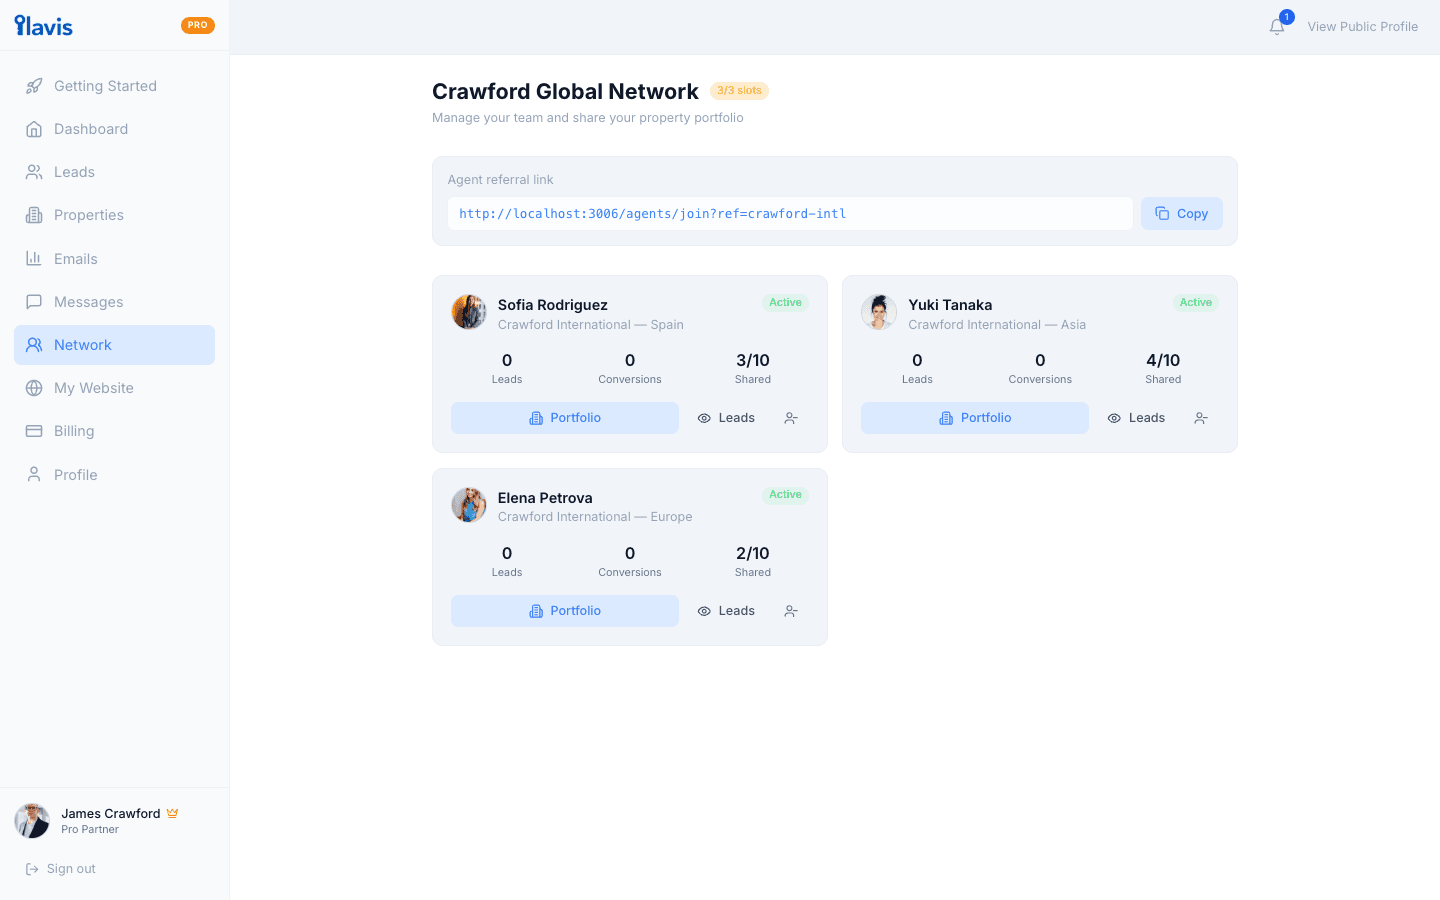Open Elena Petrova's Portfolio
The image size is (1440, 900).
(x=564, y=610)
